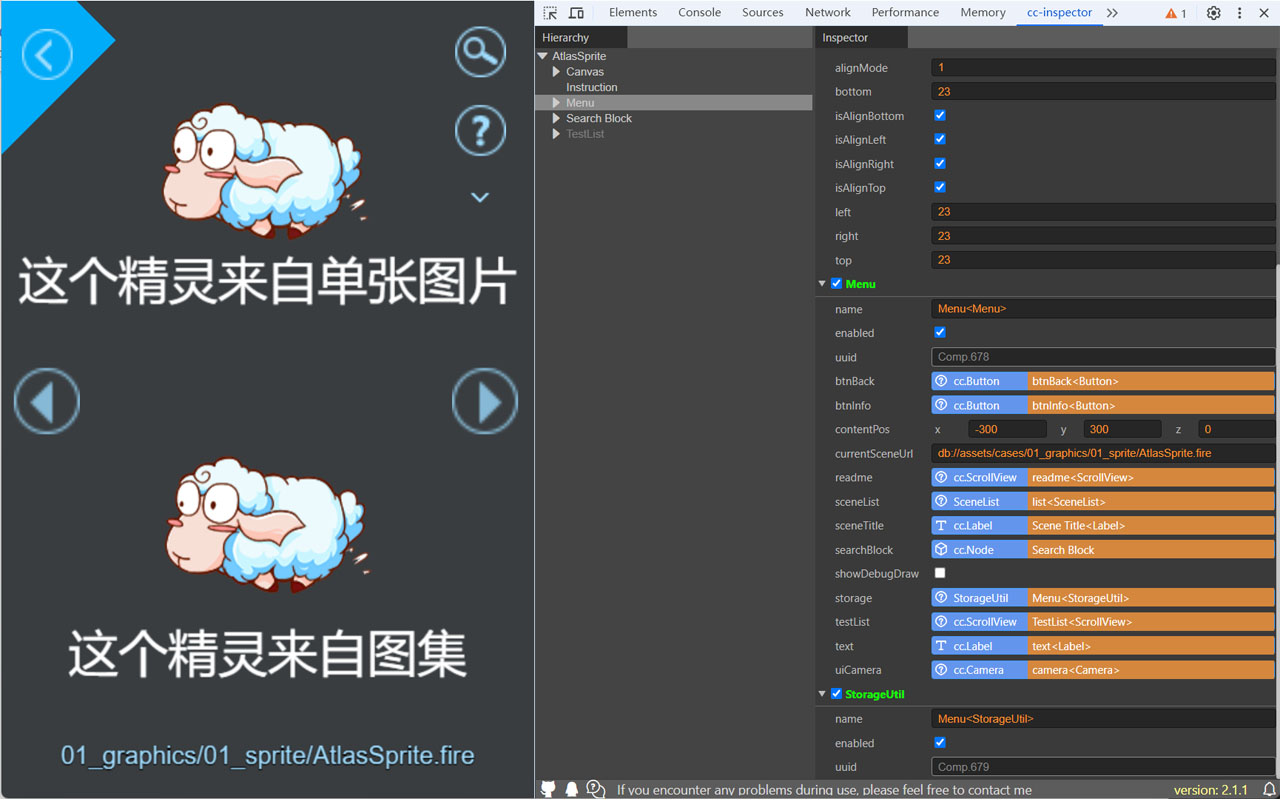Click the right arrow to go next scene
This screenshot has height=800, width=1280.
coord(485,401)
